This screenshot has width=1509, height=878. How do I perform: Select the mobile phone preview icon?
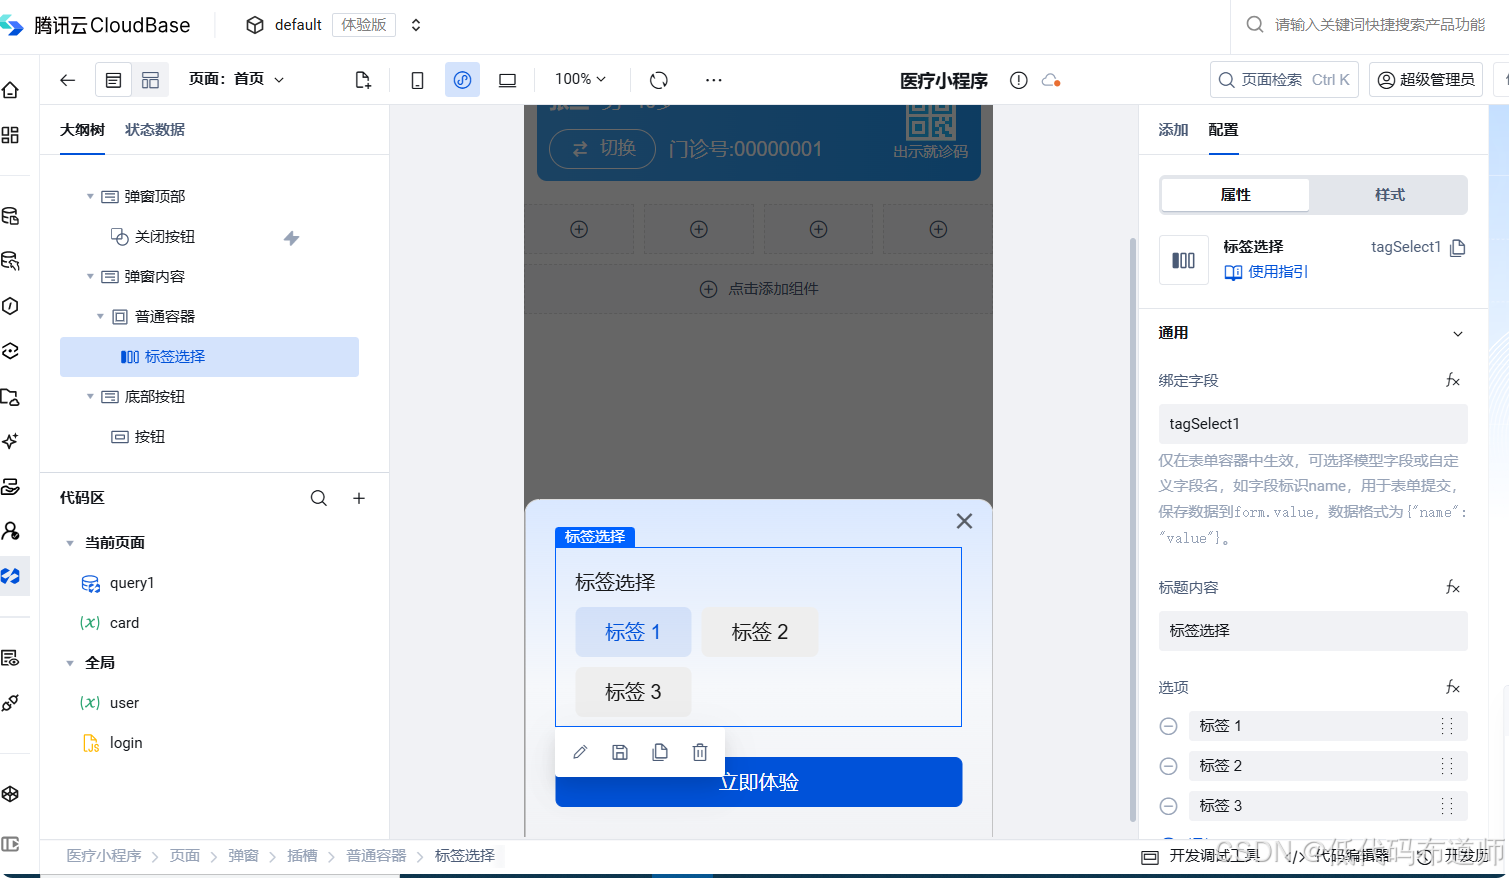(417, 79)
